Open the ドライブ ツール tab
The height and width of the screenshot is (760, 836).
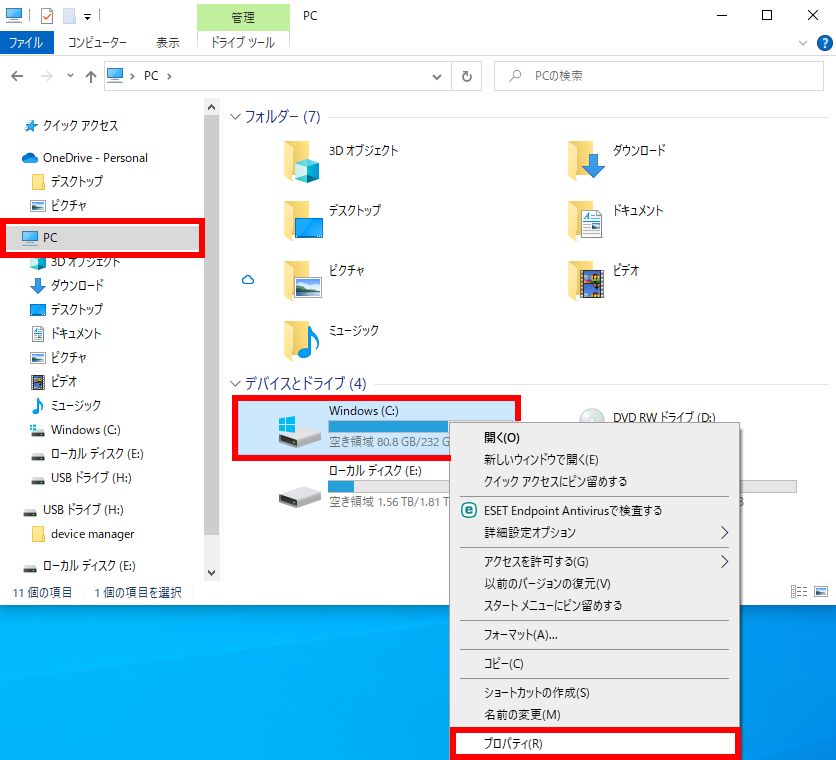(x=243, y=43)
